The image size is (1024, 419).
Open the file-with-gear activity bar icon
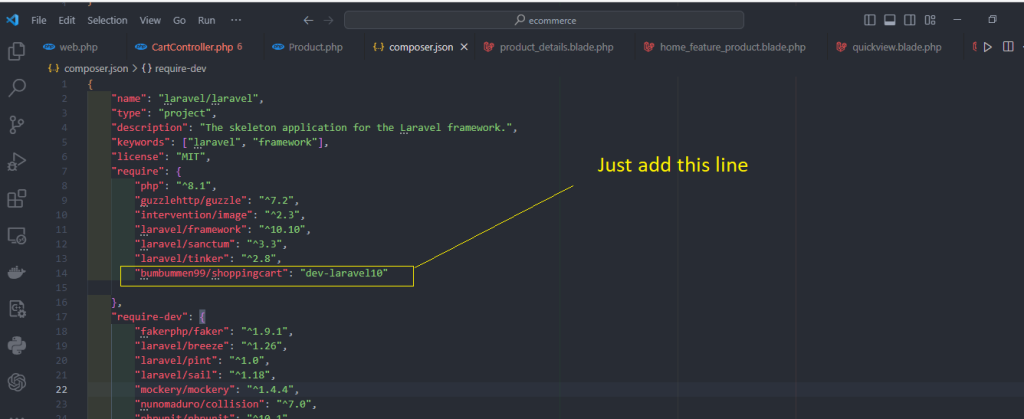(x=16, y=308)
